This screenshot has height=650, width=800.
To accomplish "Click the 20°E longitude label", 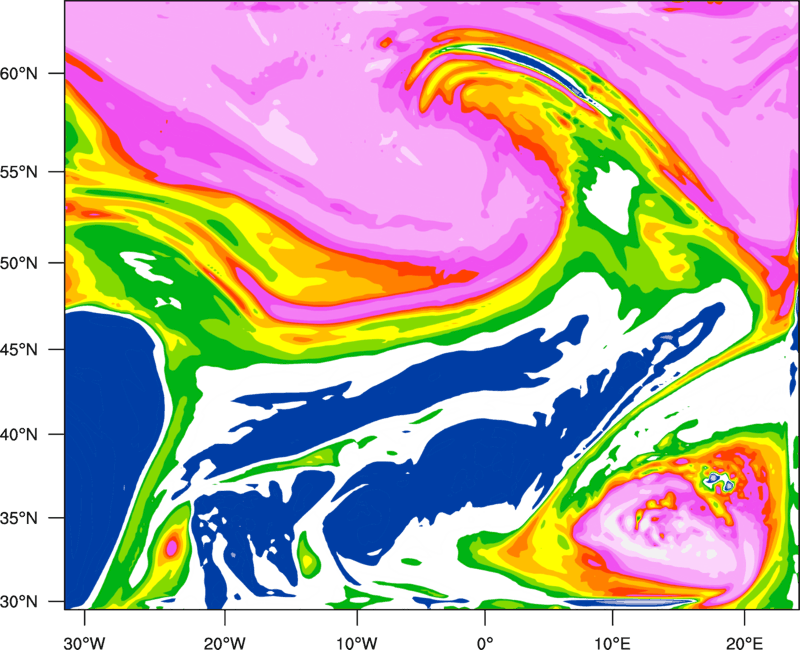I will point(744,643).
